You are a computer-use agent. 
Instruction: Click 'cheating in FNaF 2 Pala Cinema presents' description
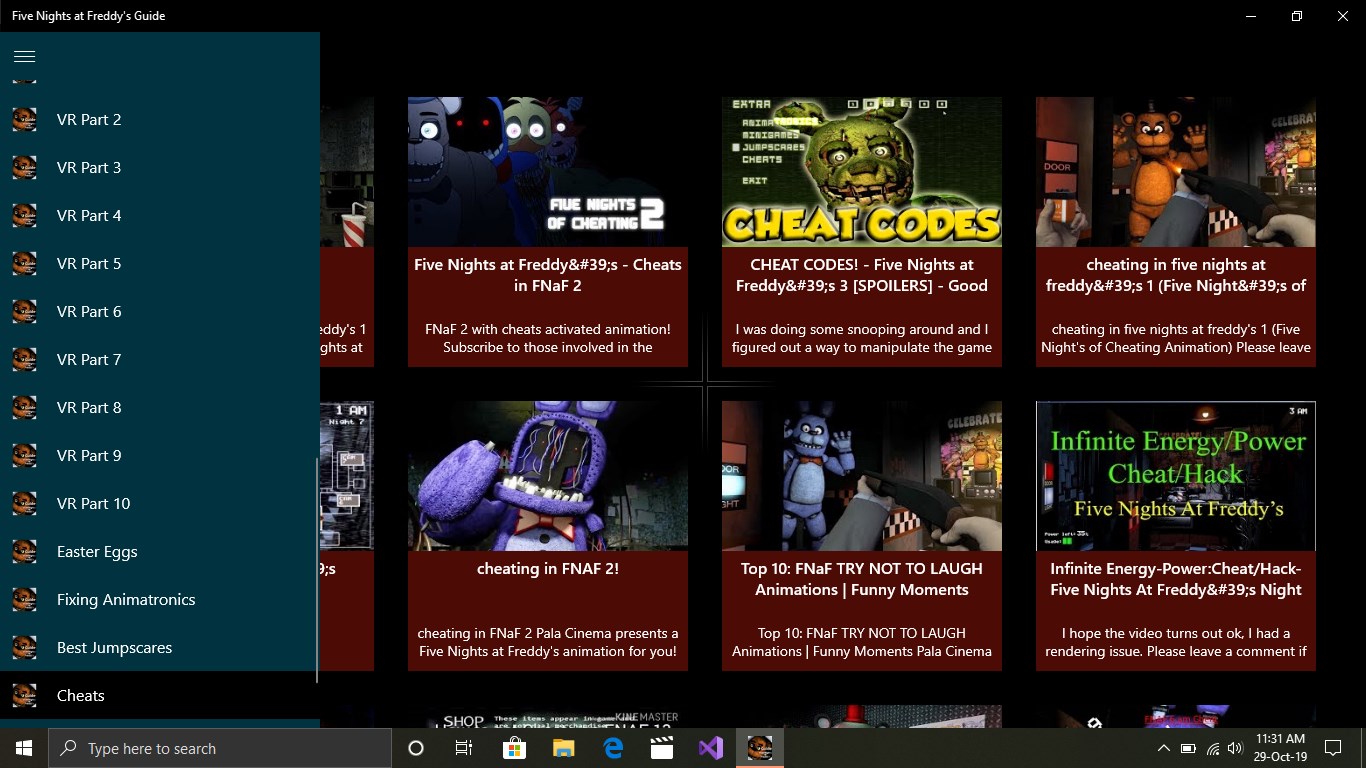click(x=548, y=642)
